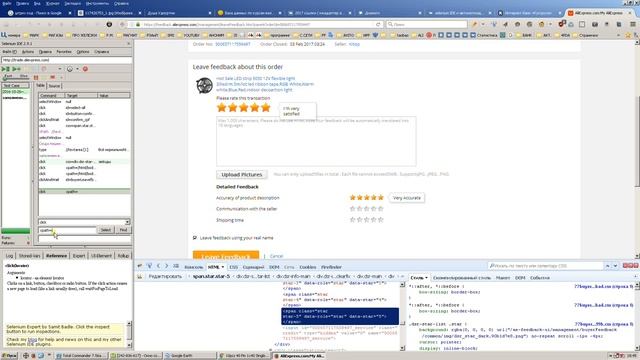Adjust the Fast-Slow speed slider in Selenium IDE
This screenshot has width=640, height=360.
coord(16,77)
